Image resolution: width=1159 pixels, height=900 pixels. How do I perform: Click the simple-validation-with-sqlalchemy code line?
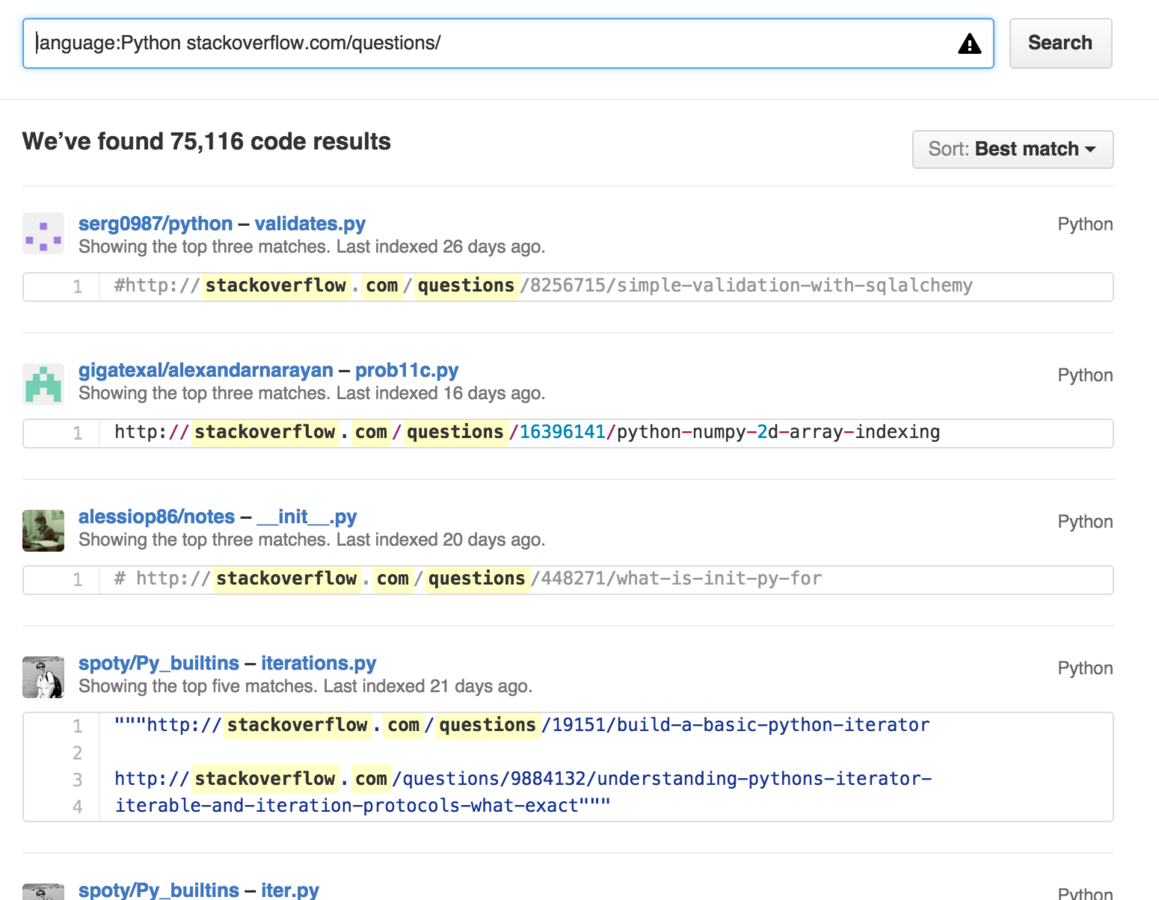543,286
